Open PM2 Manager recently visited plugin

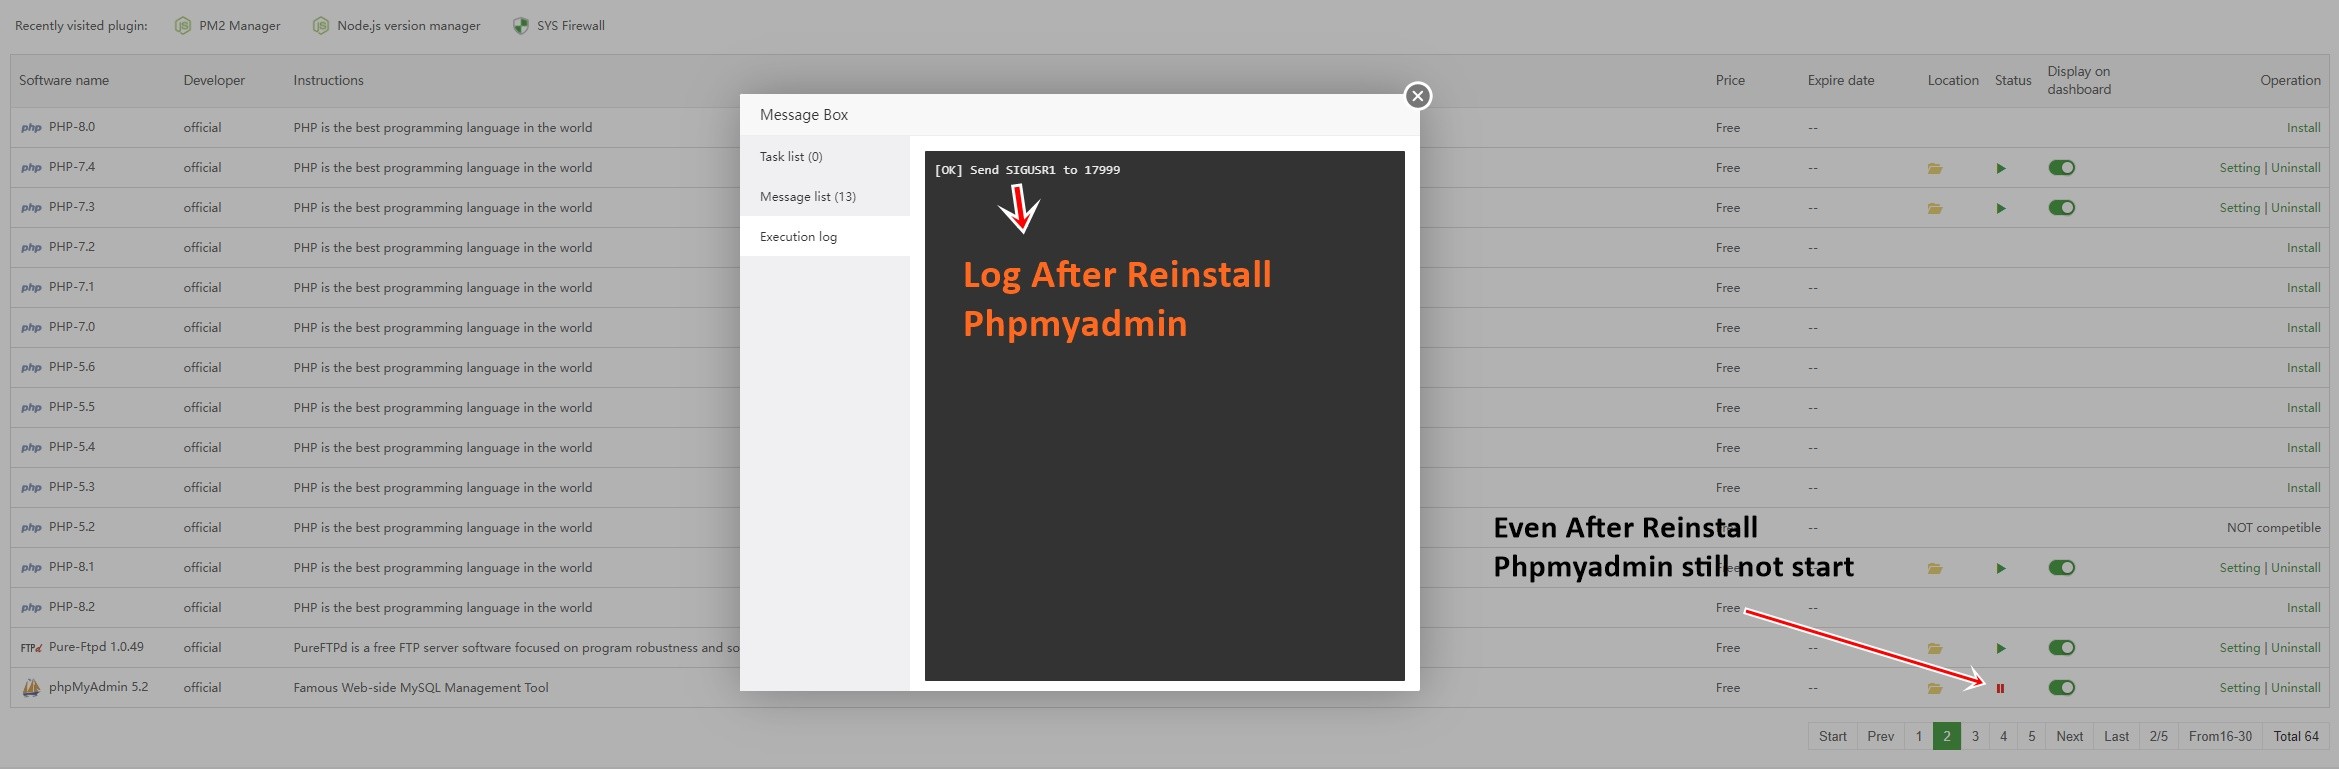tap(239, 26)
